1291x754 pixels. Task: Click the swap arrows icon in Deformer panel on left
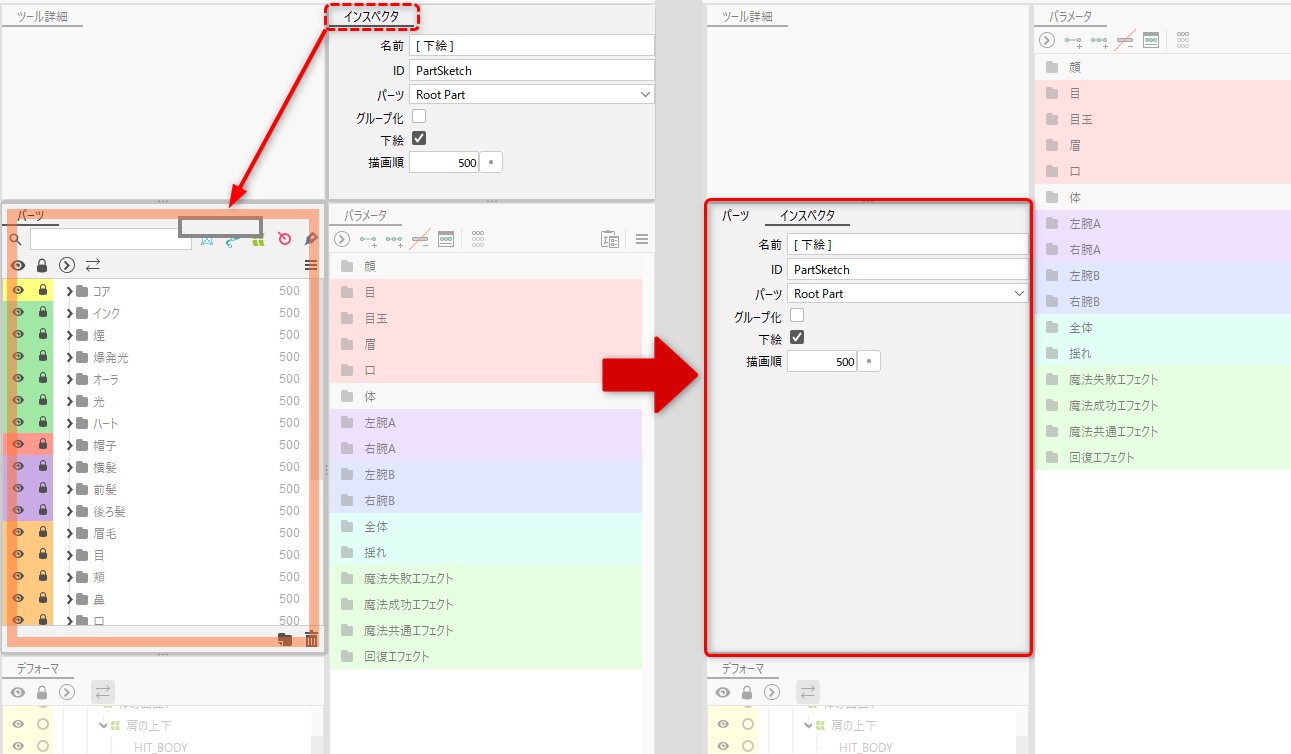pos(103,692)
